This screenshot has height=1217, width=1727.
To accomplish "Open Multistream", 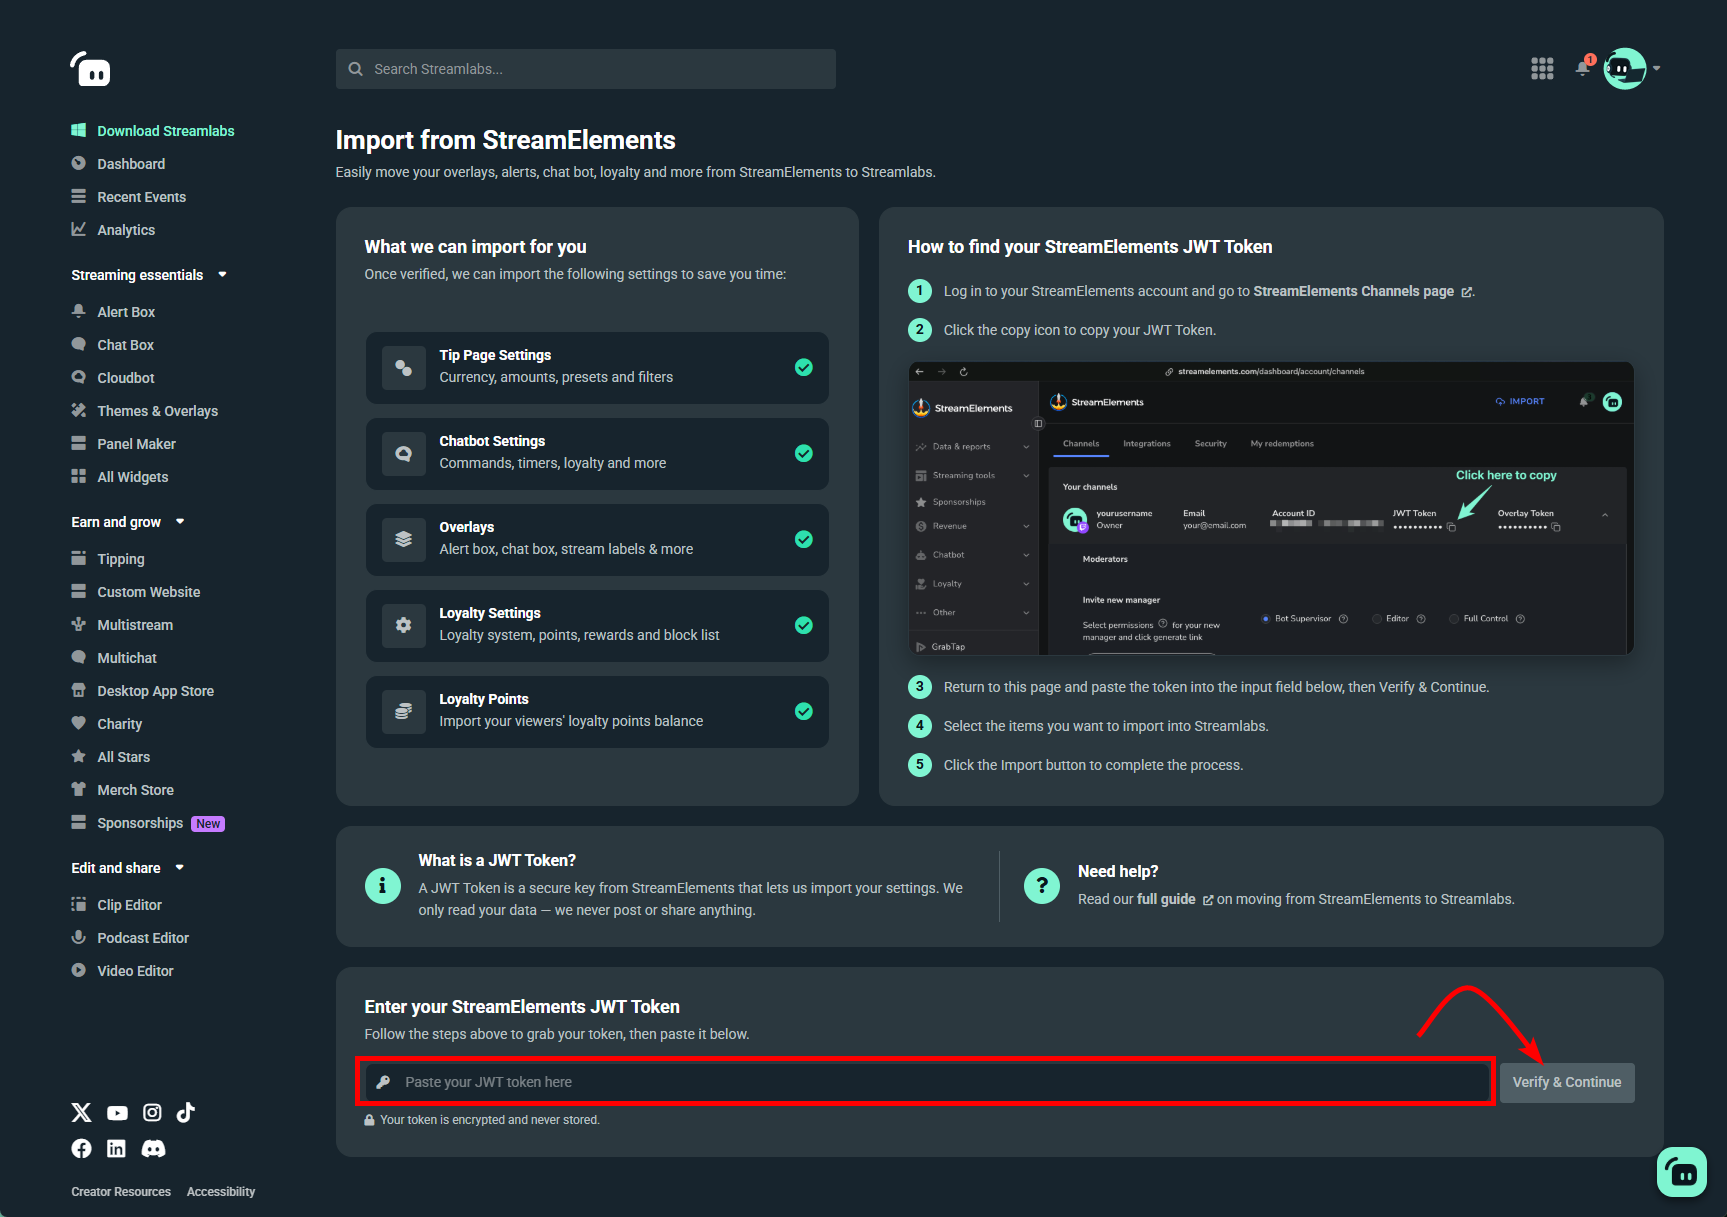I will 122,625.
